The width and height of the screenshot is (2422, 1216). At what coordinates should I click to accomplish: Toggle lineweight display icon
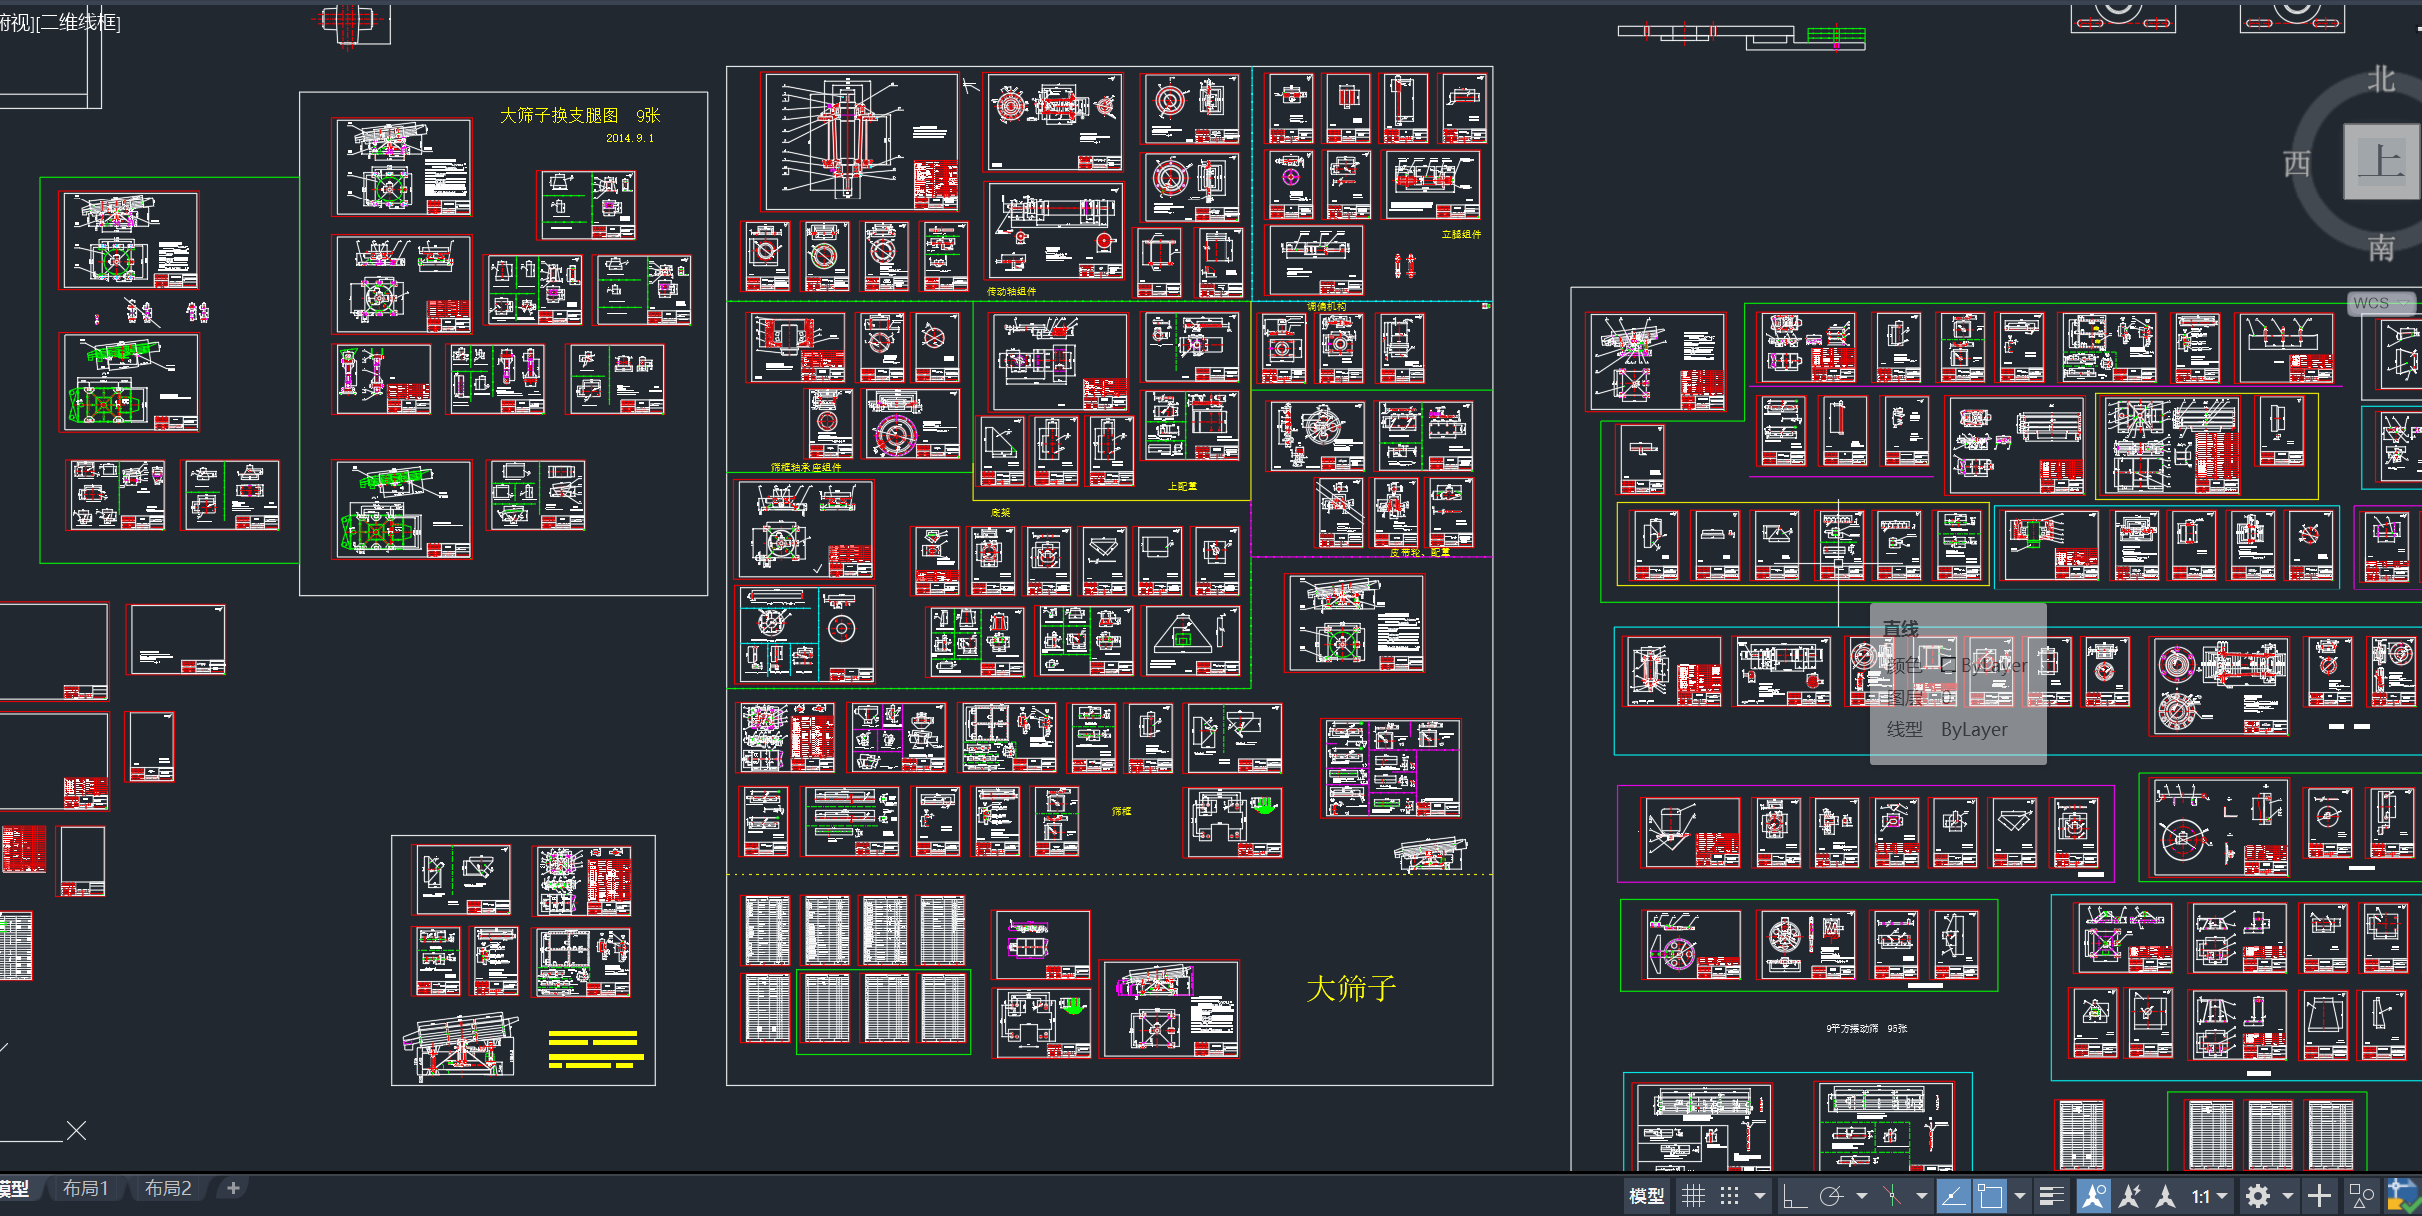click(2052, 1196)
